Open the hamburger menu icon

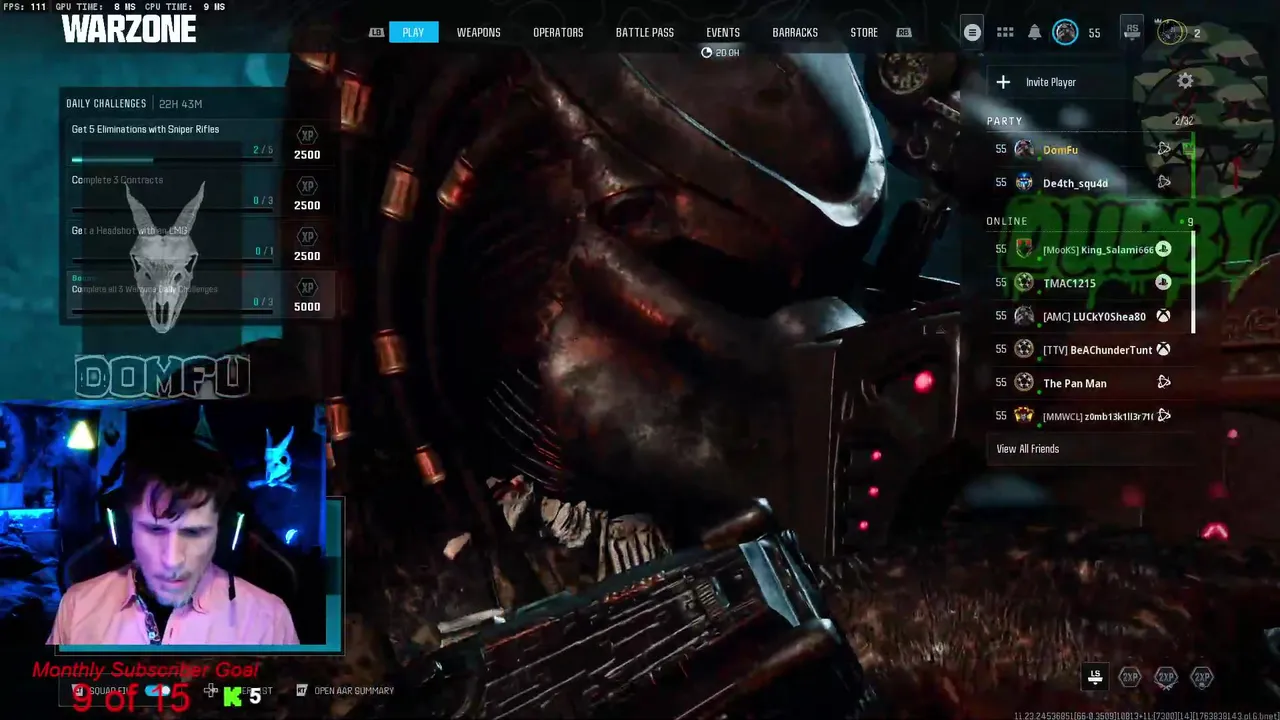tap(971, 32)
